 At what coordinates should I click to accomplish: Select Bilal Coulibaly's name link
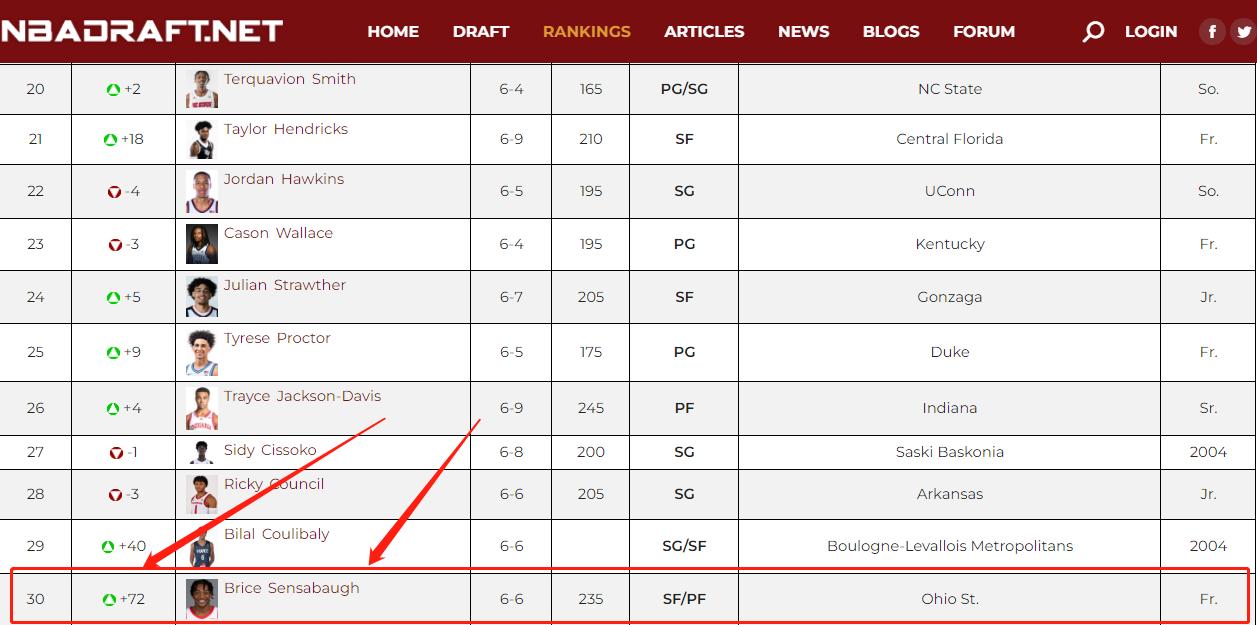pos(276,534)
